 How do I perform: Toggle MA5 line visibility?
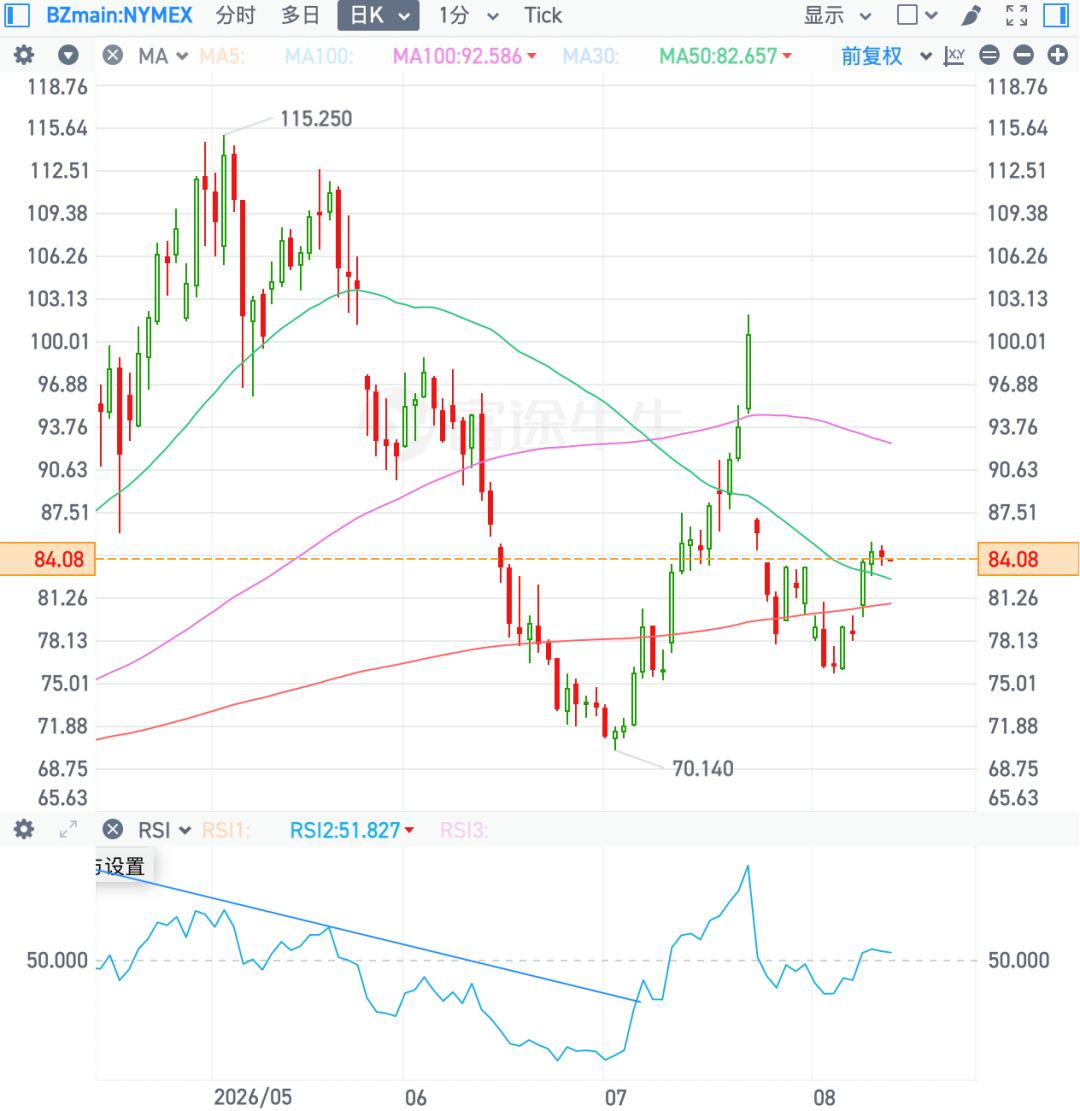222,56
